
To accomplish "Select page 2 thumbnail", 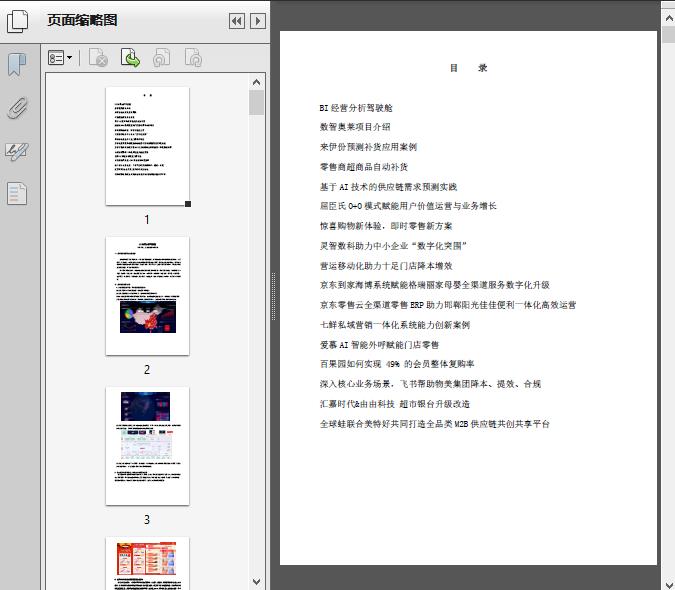I will (147, 296).
